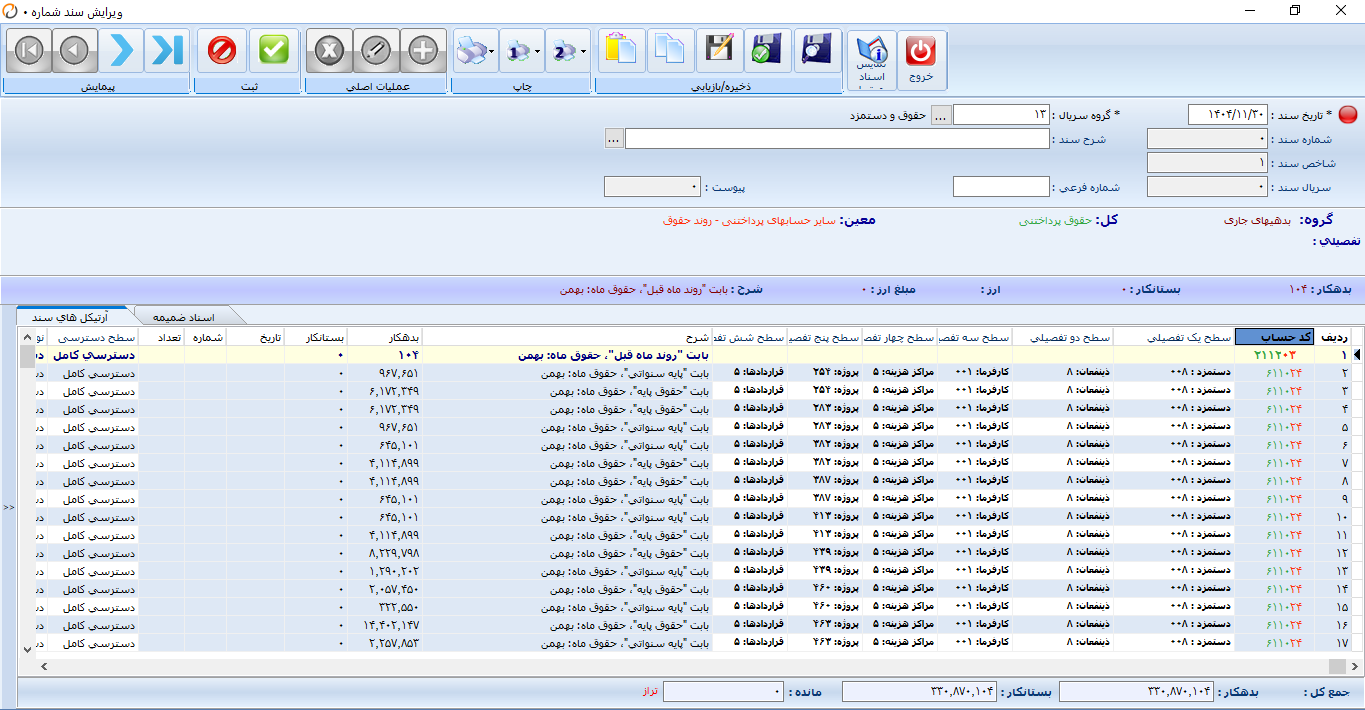Click the floppy disk with magnifier icon
Image resolution: width=1365 pixels, height=710 pixels.
tap(817, 50)
